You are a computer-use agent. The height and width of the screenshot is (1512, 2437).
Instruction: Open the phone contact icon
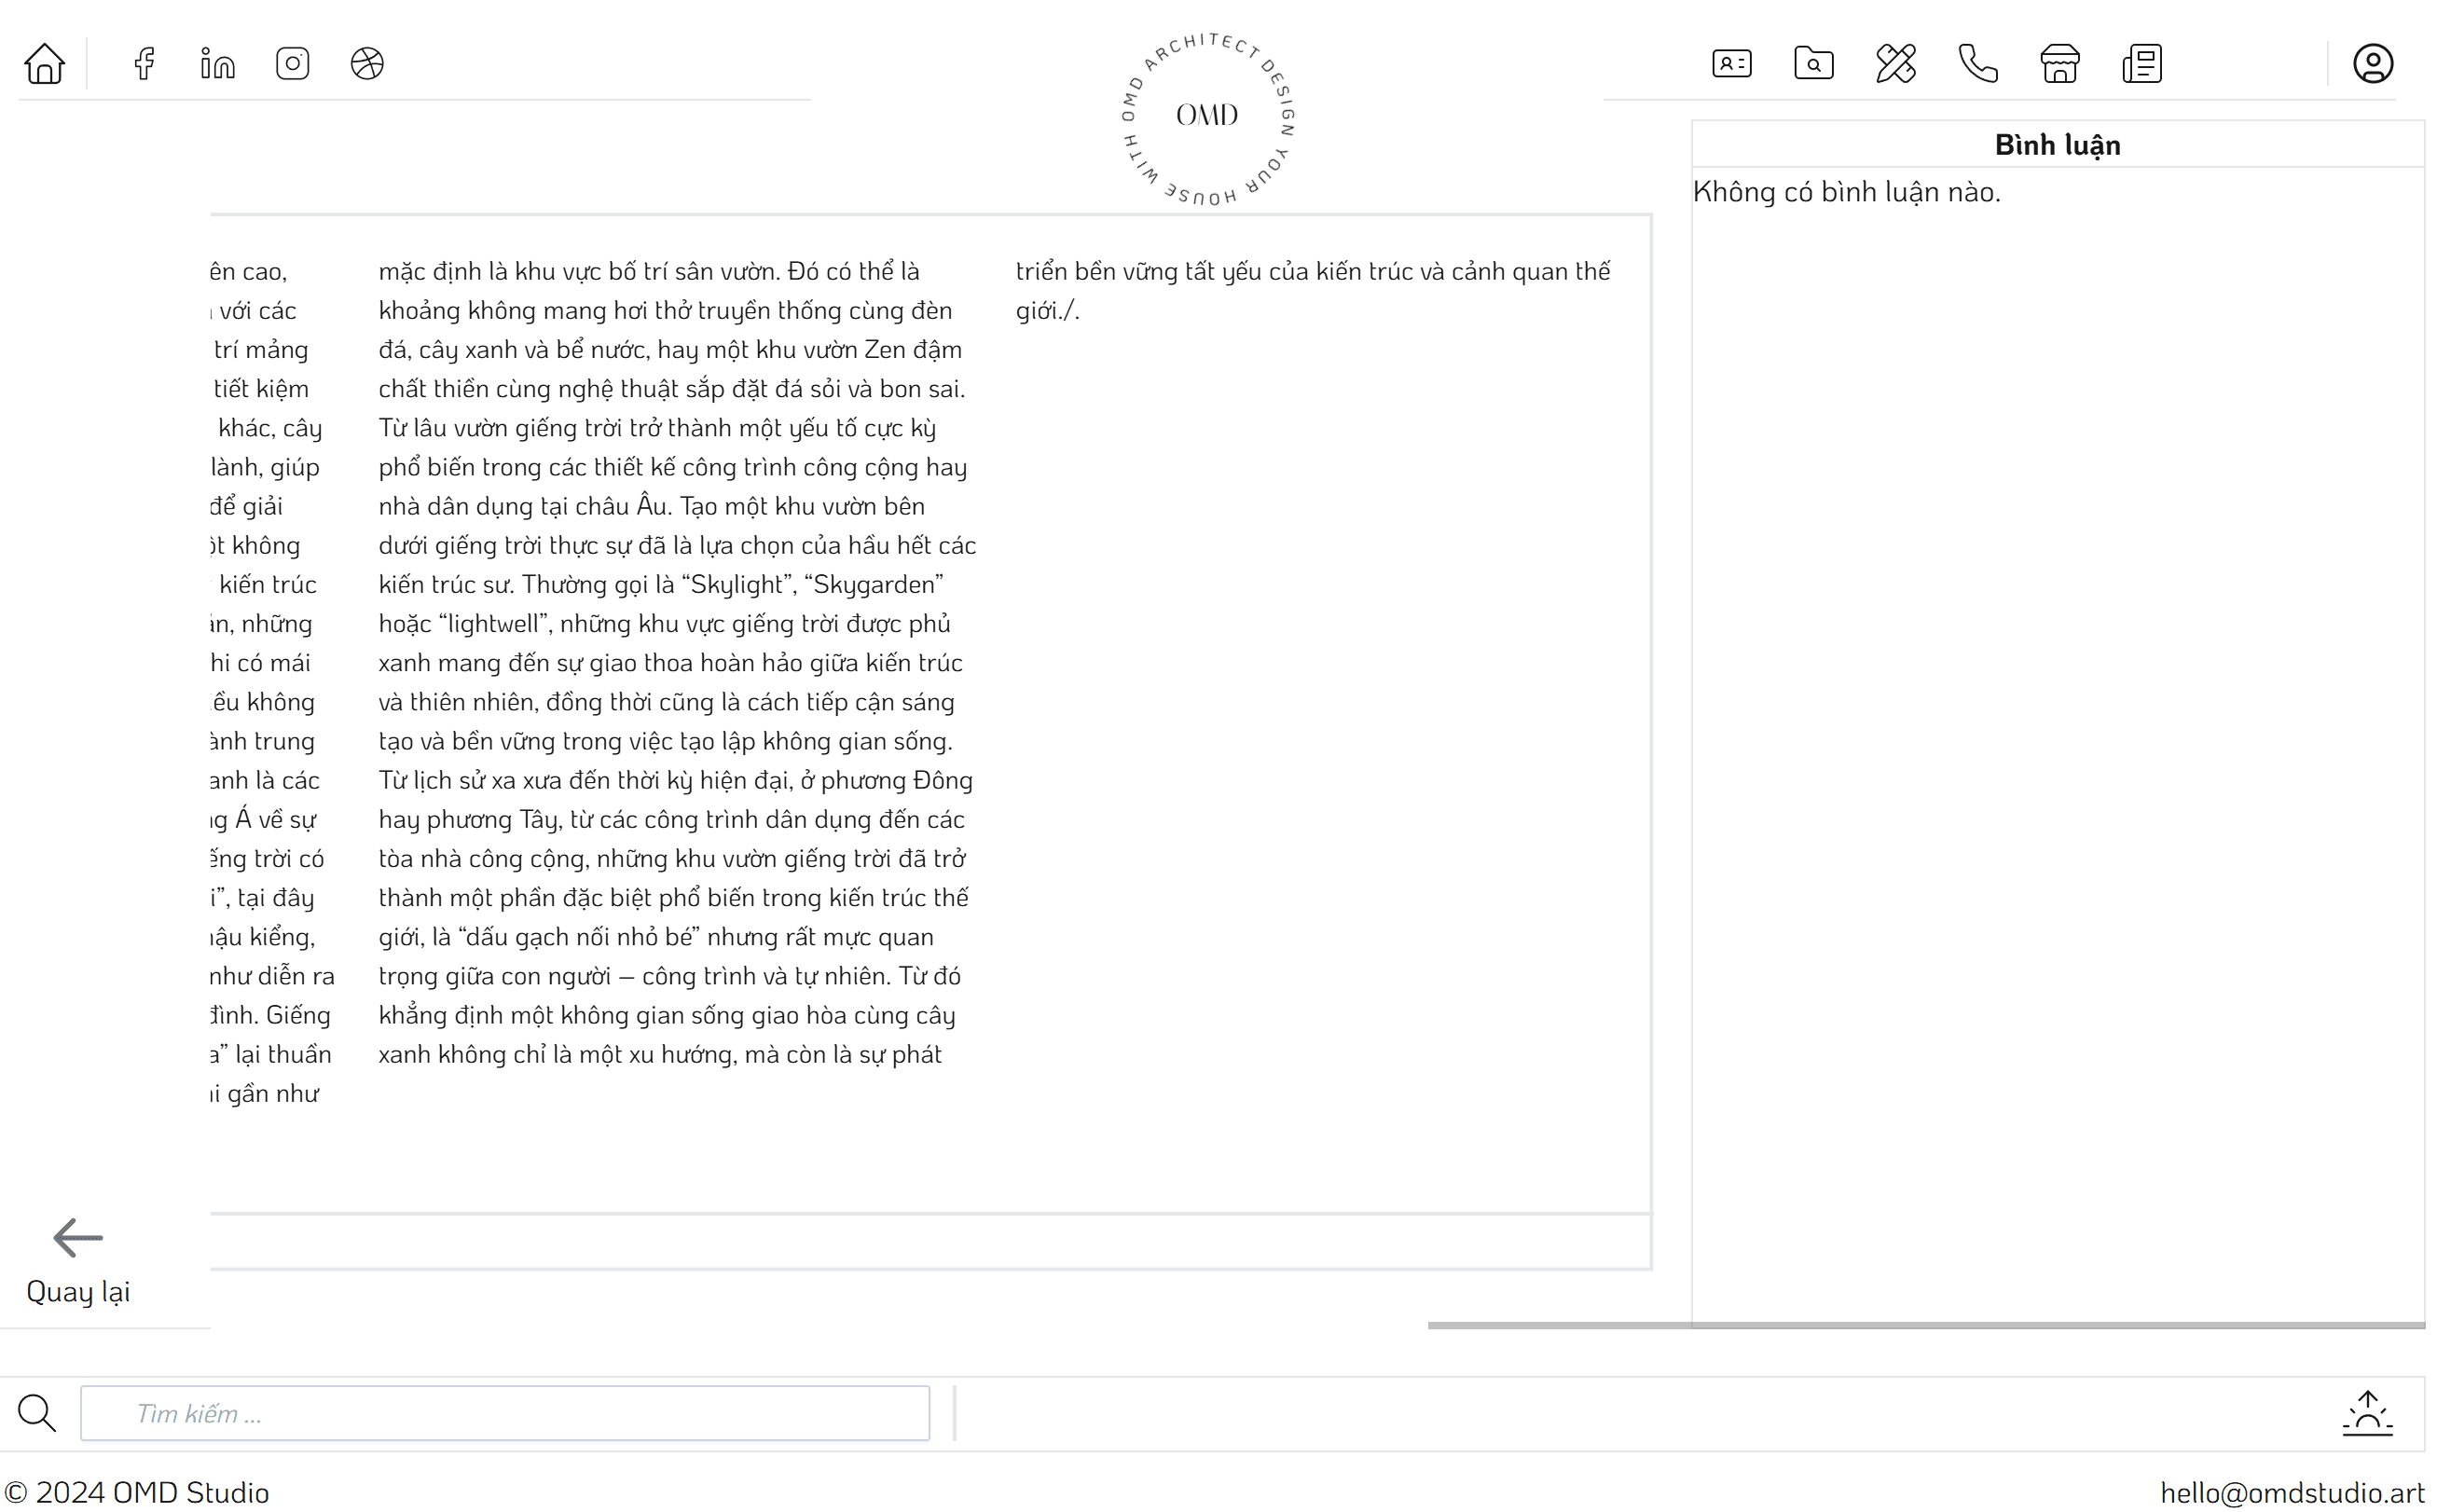(1977, 63)
